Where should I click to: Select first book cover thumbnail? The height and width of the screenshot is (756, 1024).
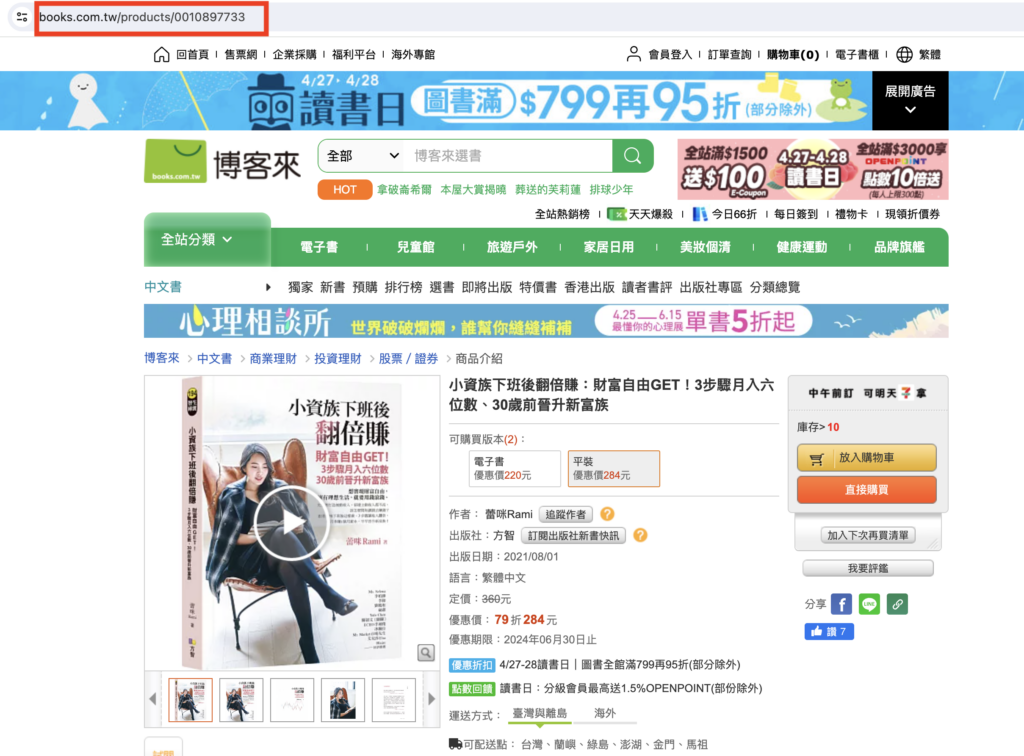coord(190,699)
